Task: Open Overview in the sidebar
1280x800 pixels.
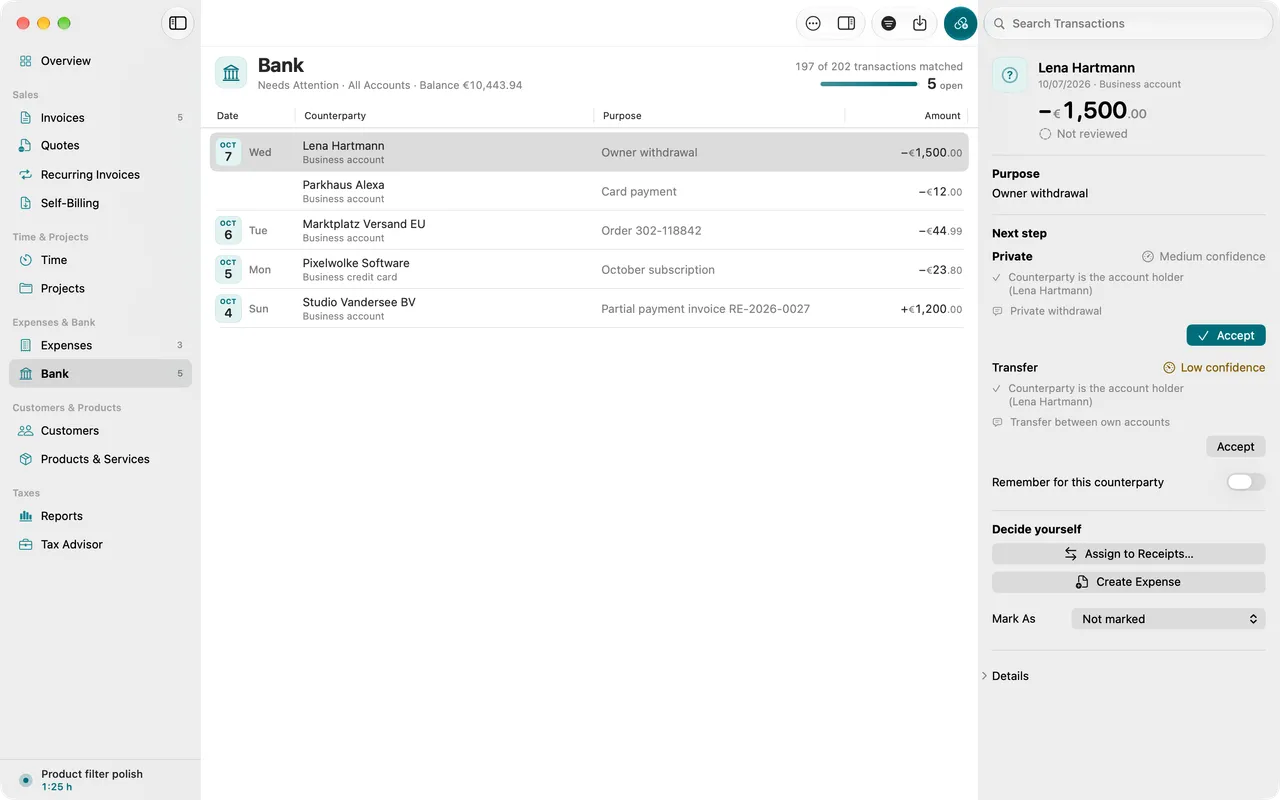Action: tap(100, 61)
